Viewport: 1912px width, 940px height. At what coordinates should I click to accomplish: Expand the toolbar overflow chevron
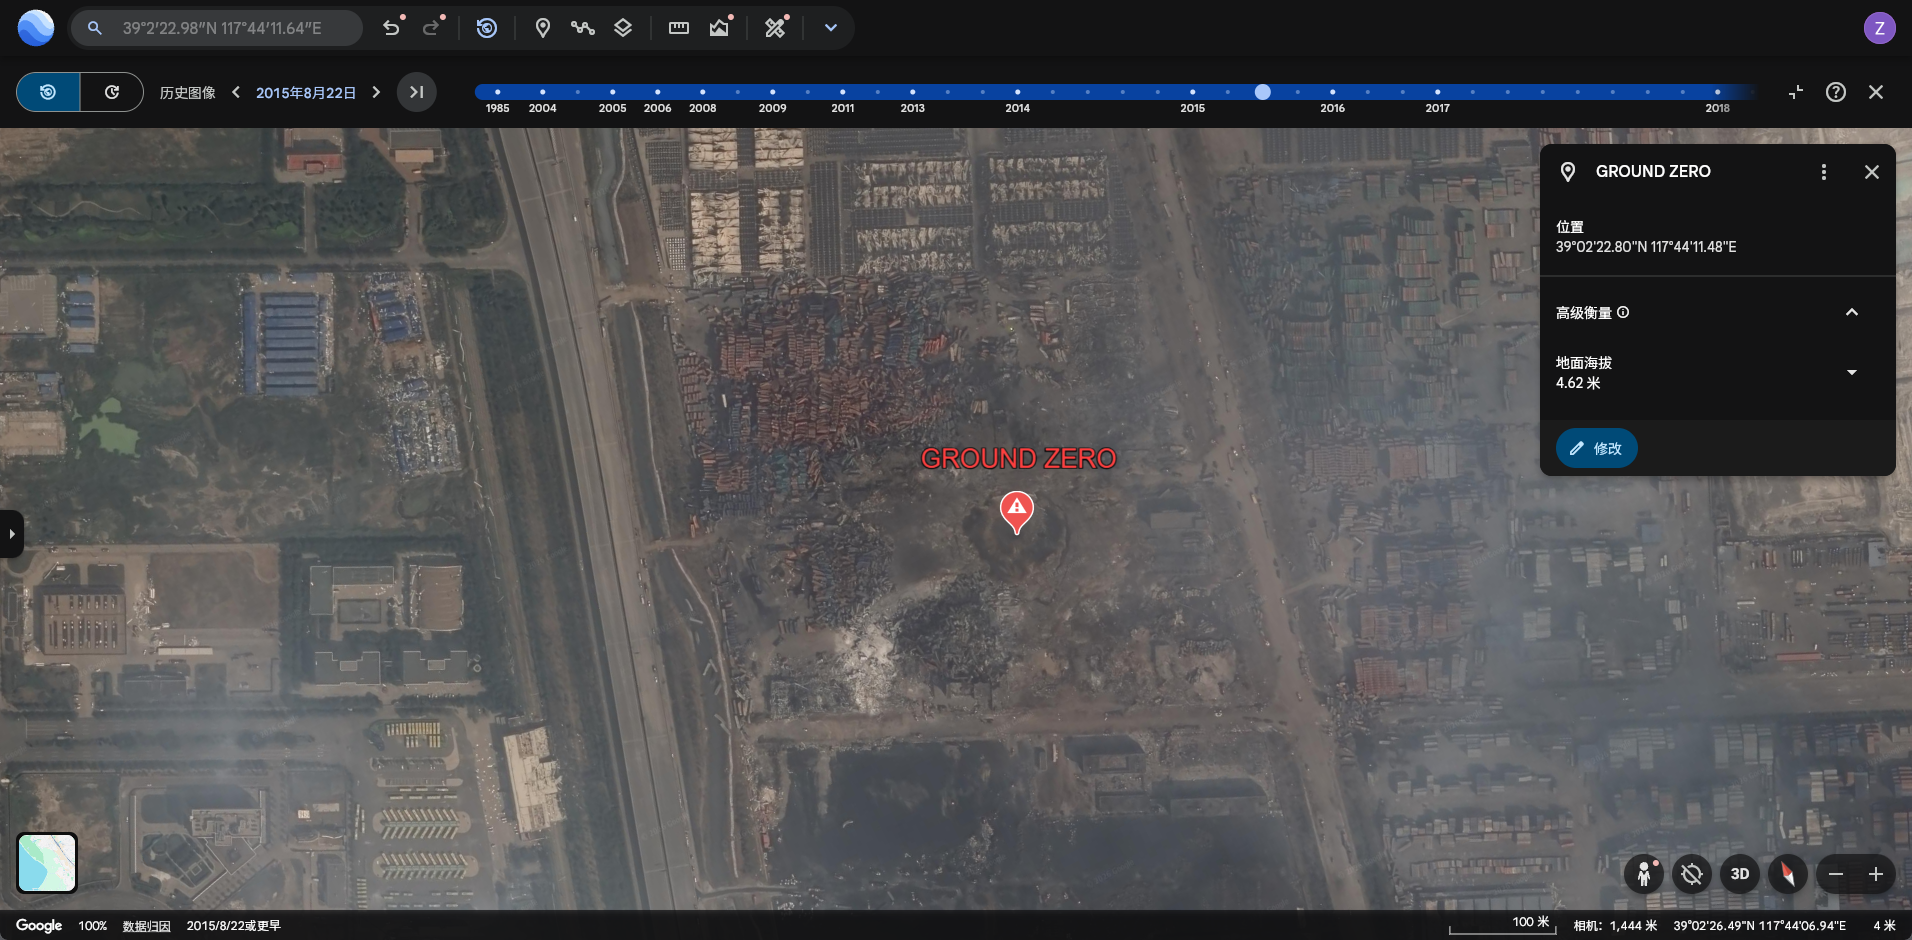[830, 28]
